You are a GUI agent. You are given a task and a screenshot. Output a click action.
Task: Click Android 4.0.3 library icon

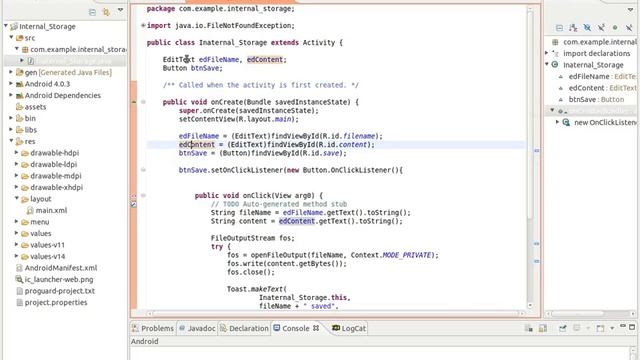[19, 84]
